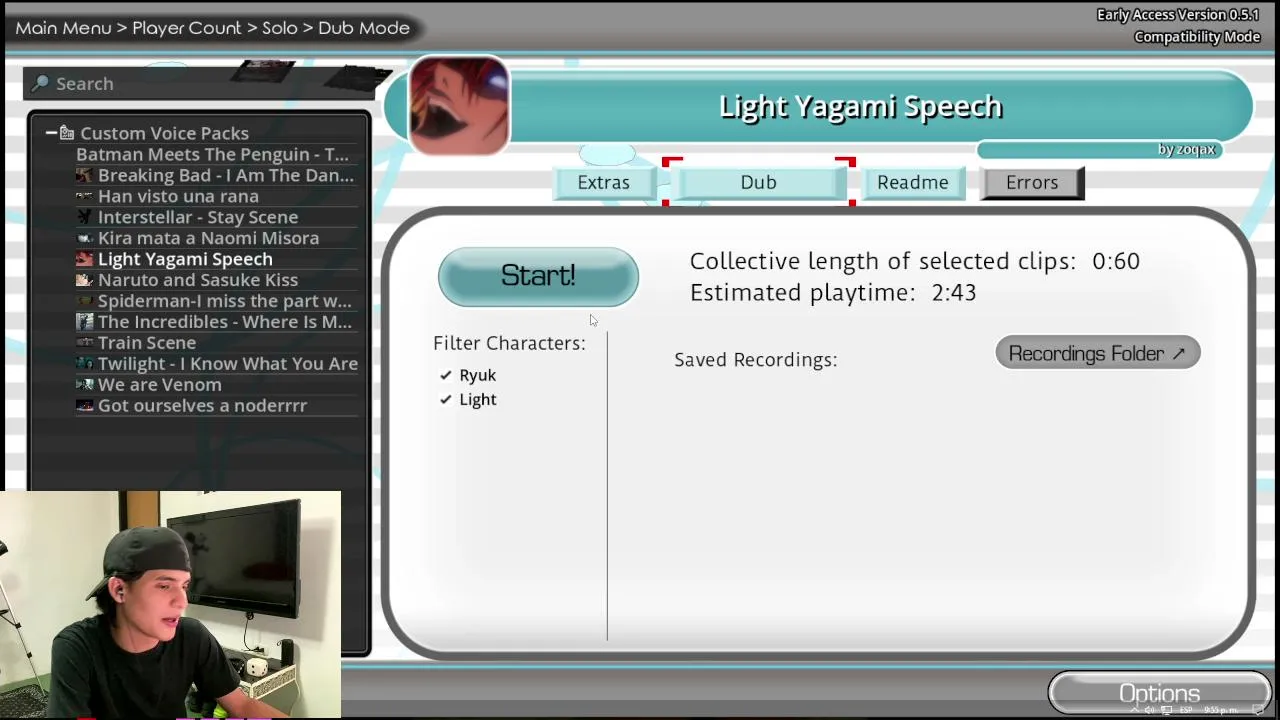This screenshot has width=1280, height=720.
Task: Open the Options menu button
Action: pos(1159,693)
